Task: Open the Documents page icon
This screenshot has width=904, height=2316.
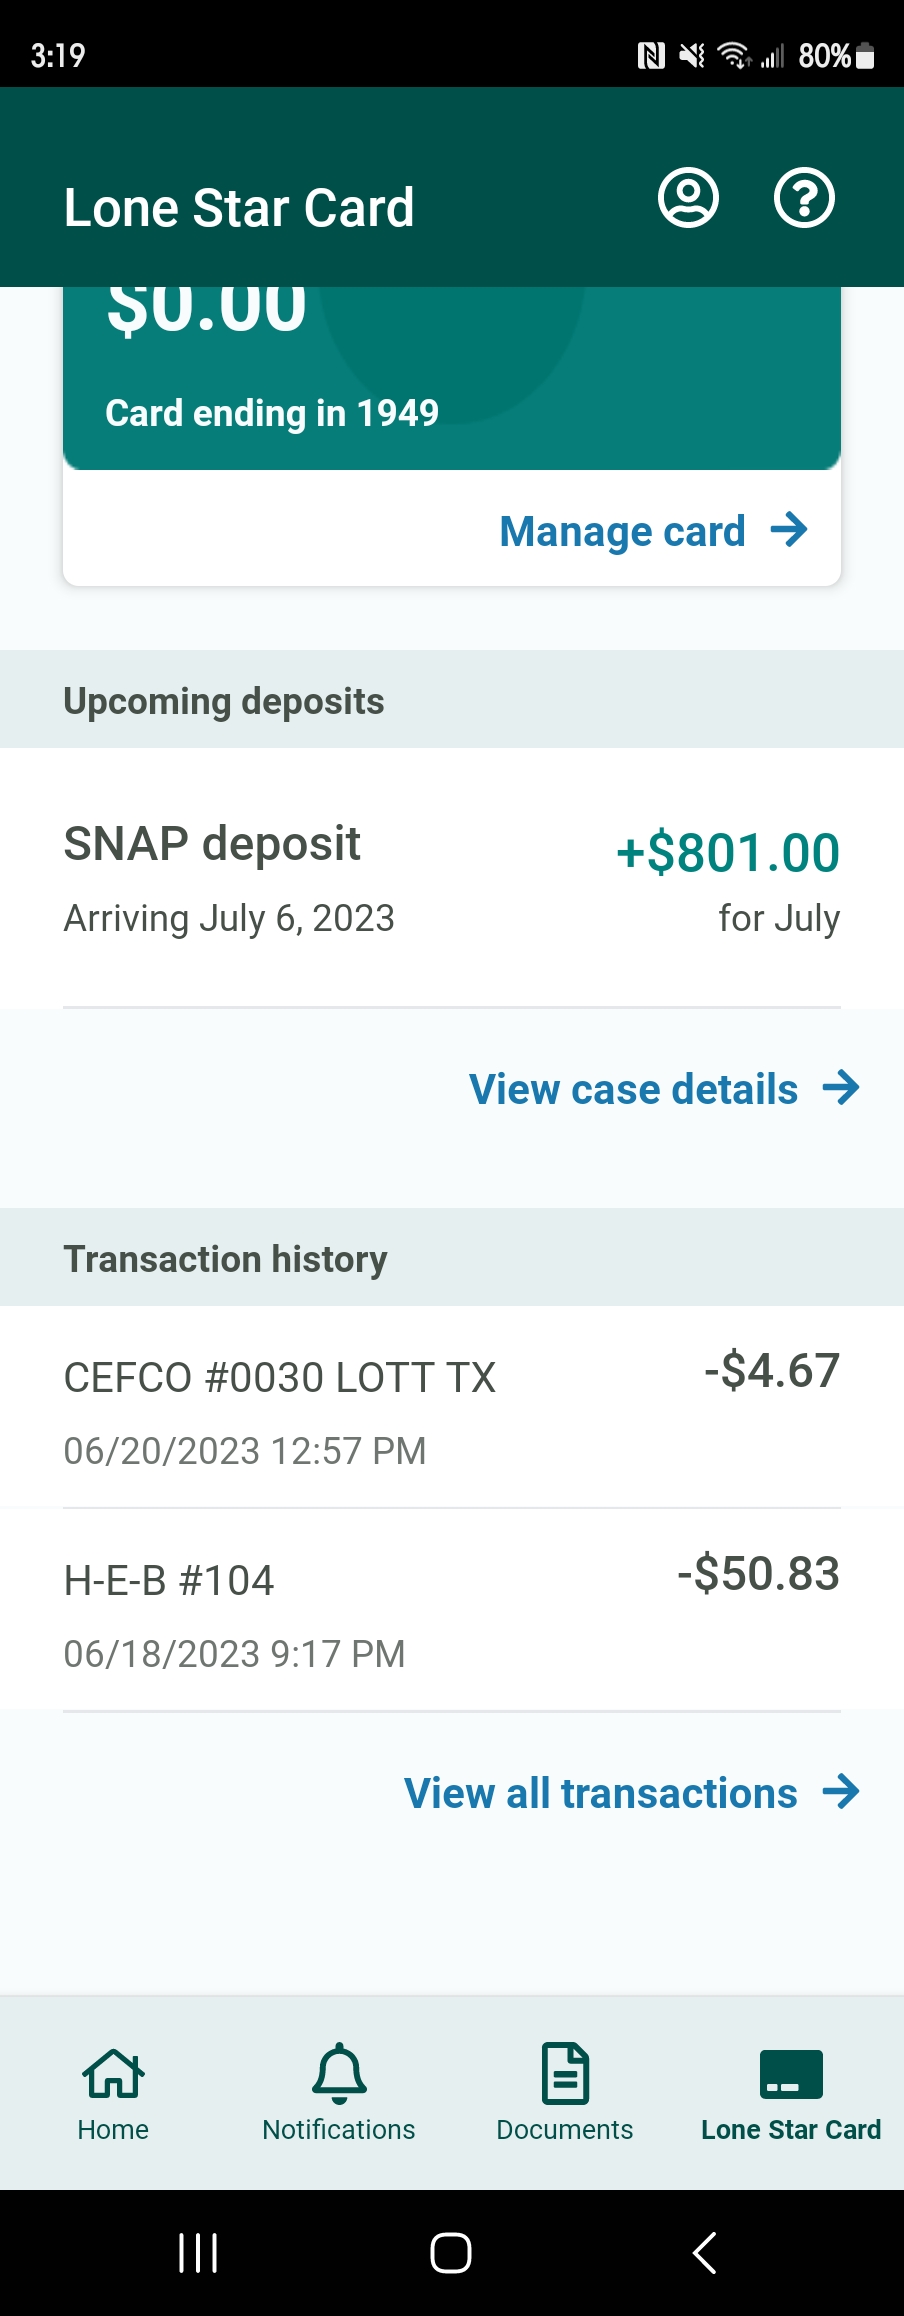Action: pyautogui.click(x=565, y=2073)
